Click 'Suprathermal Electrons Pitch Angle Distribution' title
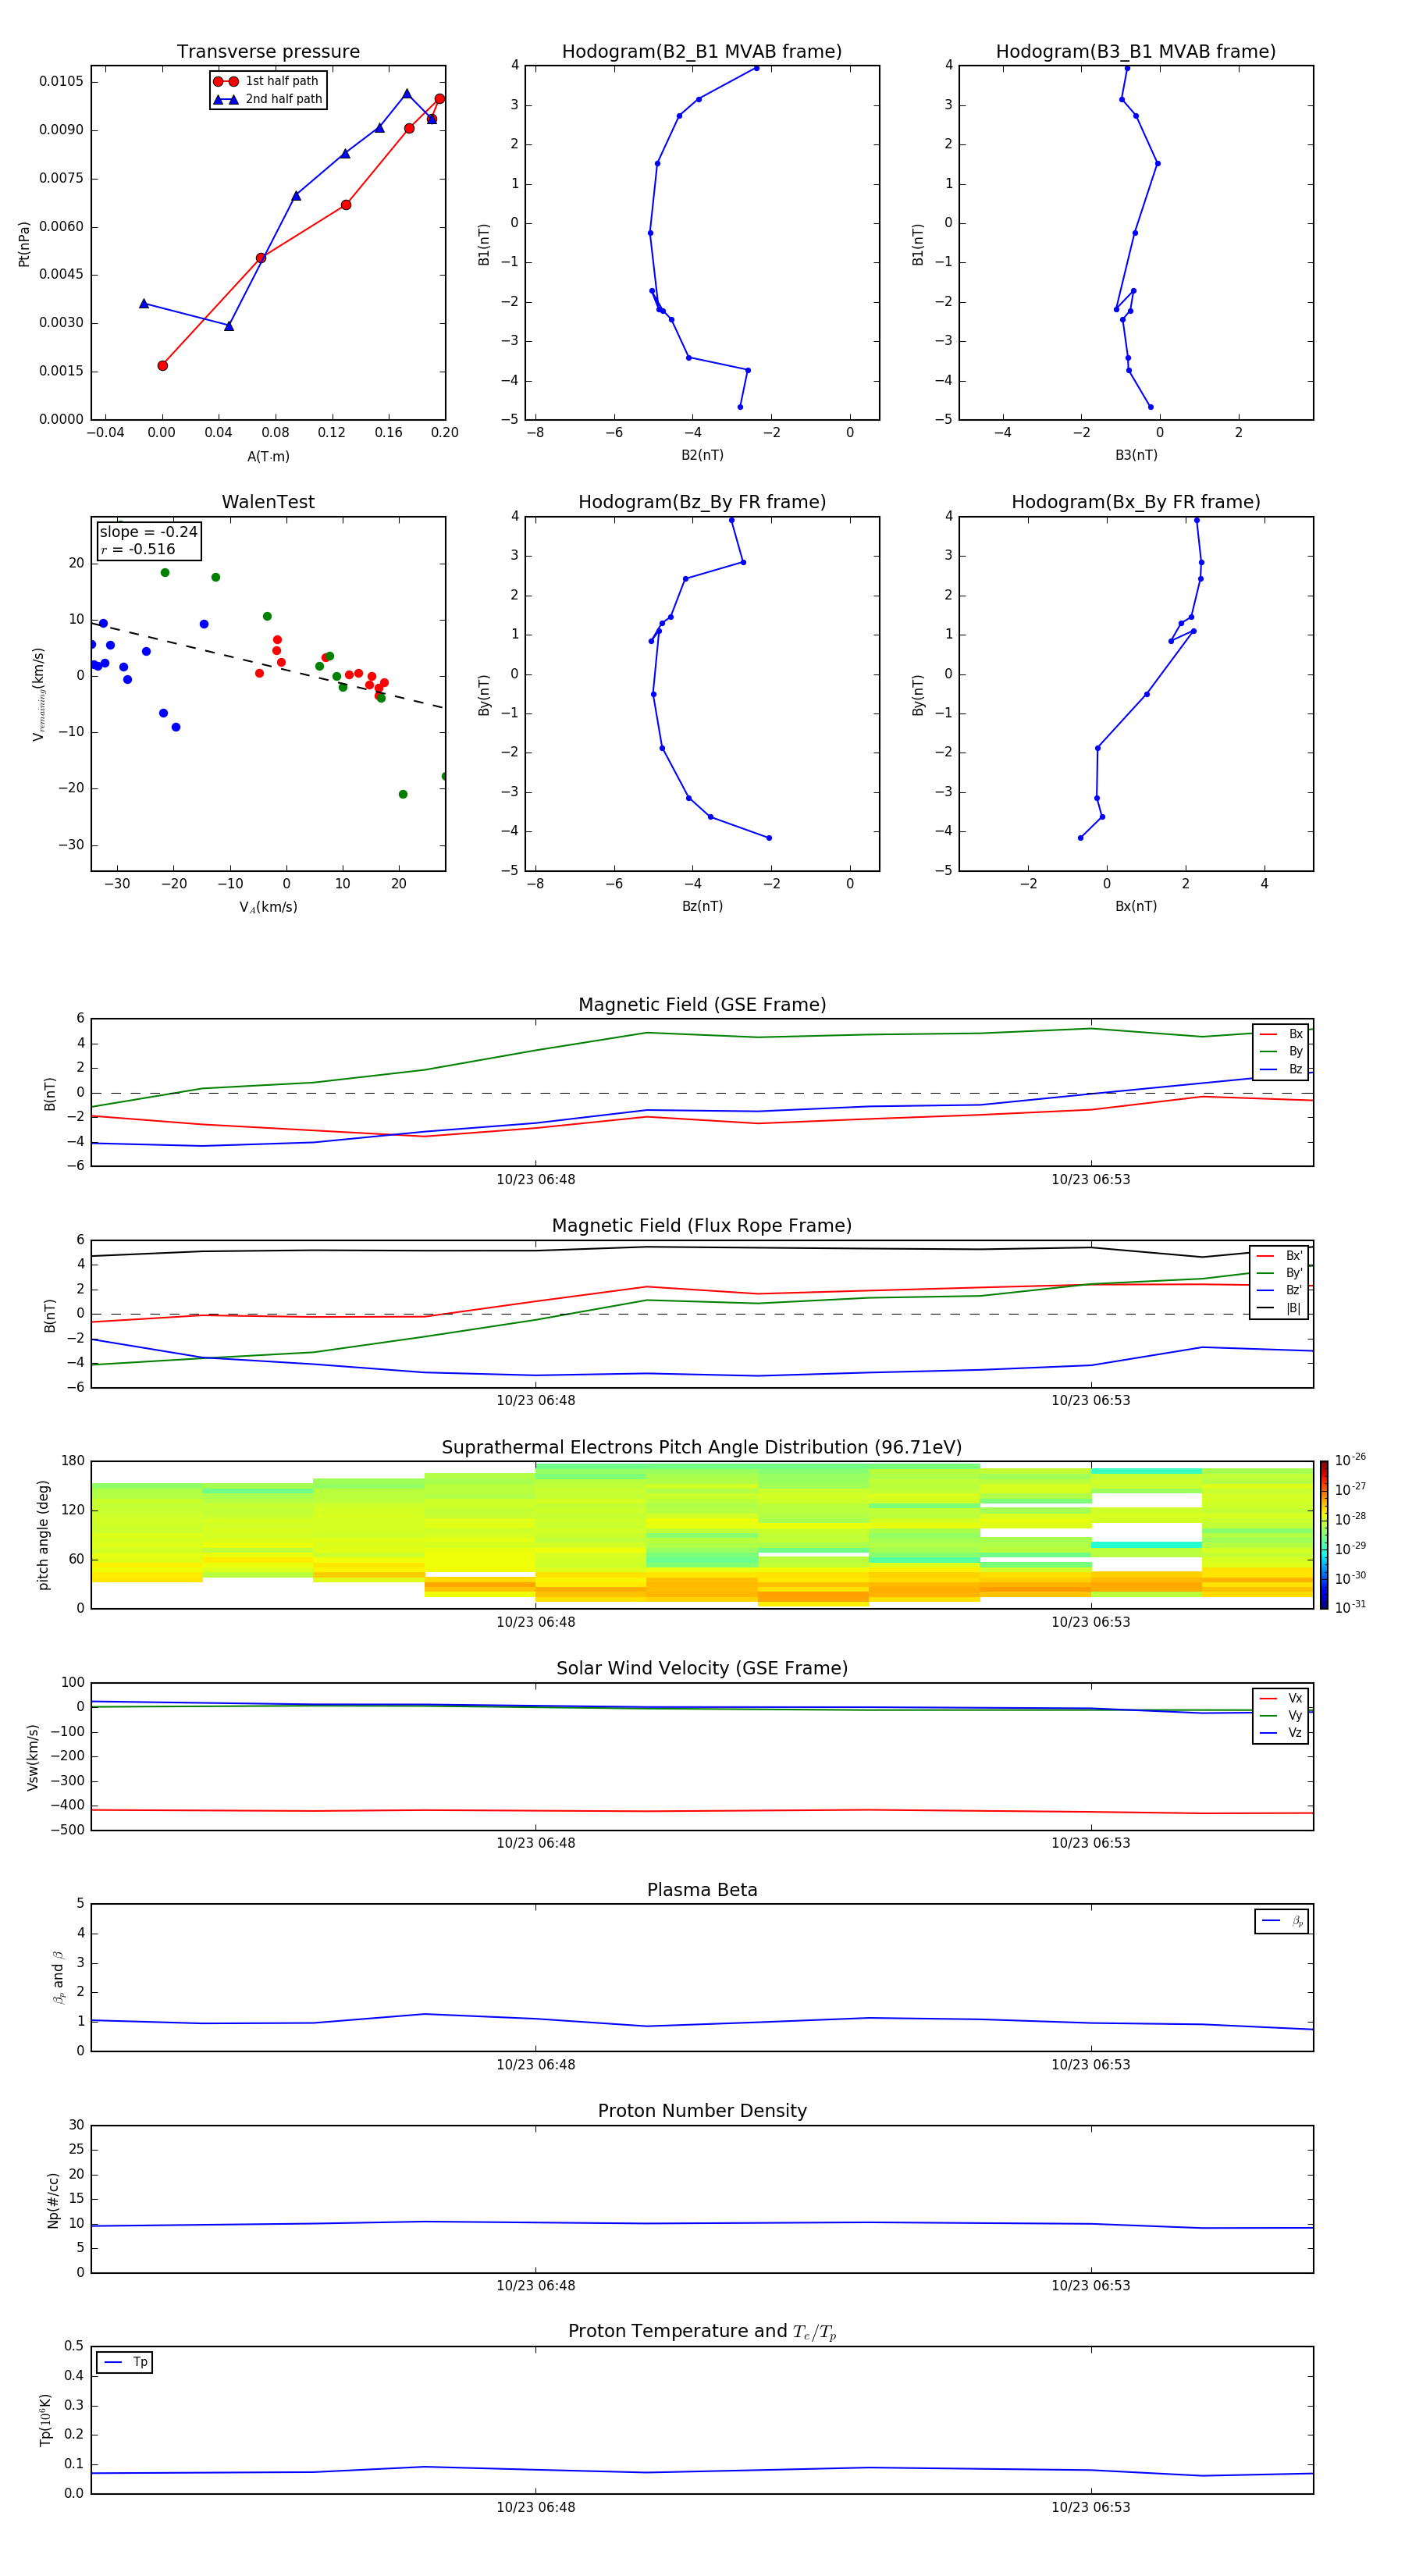This screenshot has height=2576, width=1405. [x=702, y=1447]
